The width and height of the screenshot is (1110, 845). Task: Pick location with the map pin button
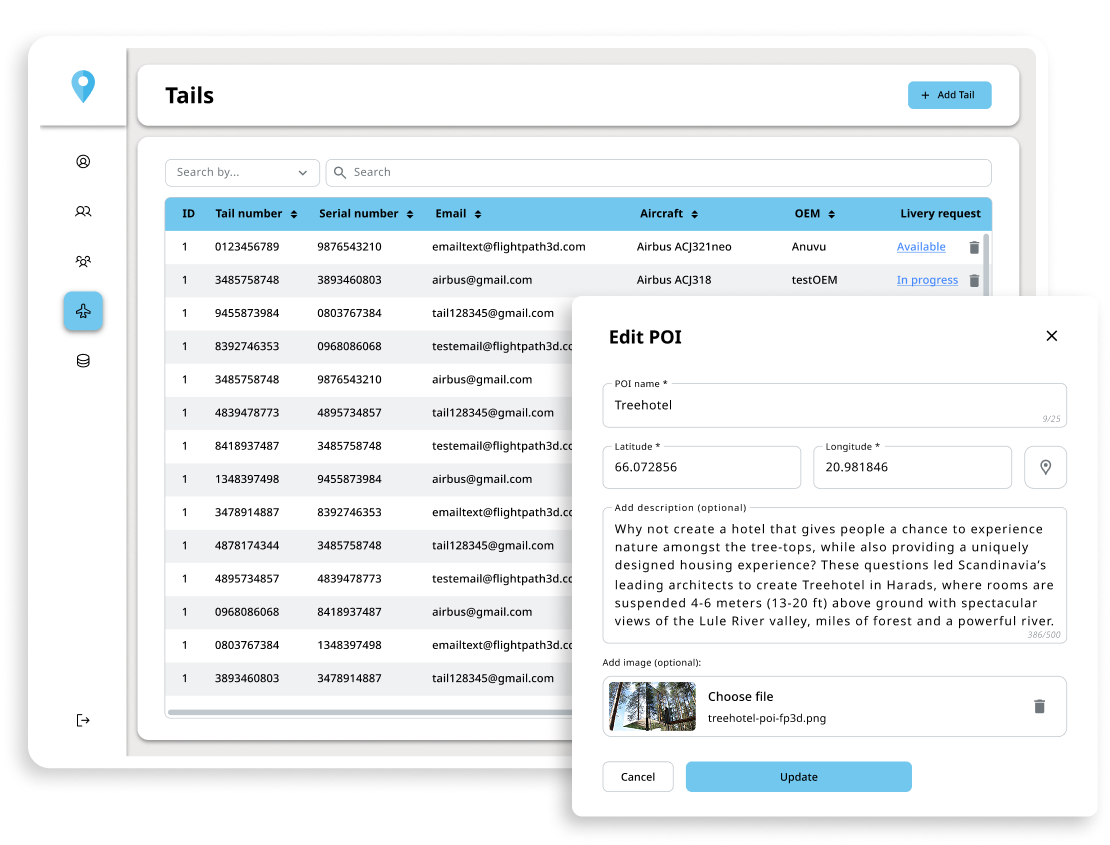pos(1045,467)
